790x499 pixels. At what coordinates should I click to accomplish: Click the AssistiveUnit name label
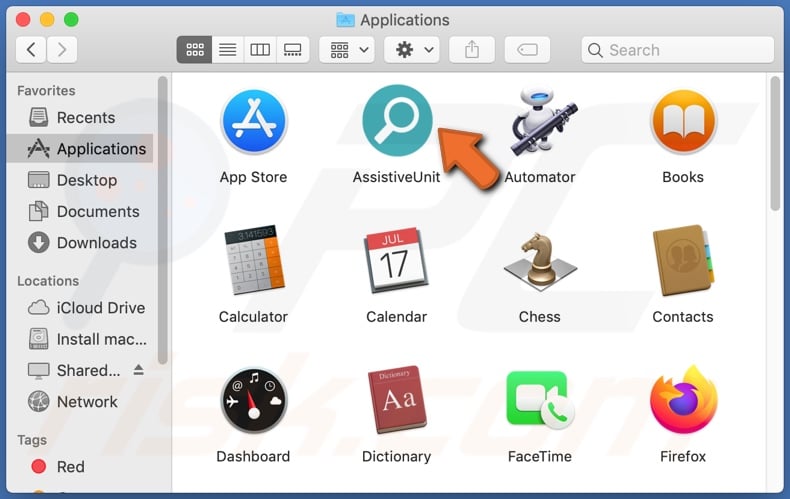(397, 177)
